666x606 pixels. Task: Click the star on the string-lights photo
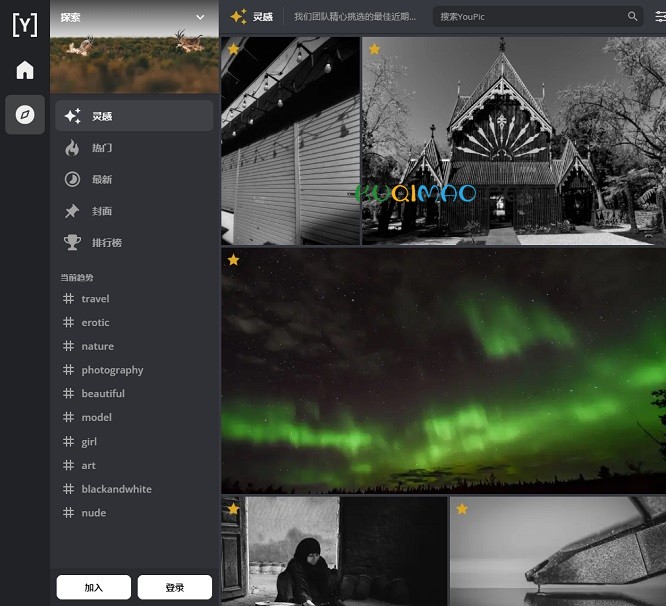233,49
